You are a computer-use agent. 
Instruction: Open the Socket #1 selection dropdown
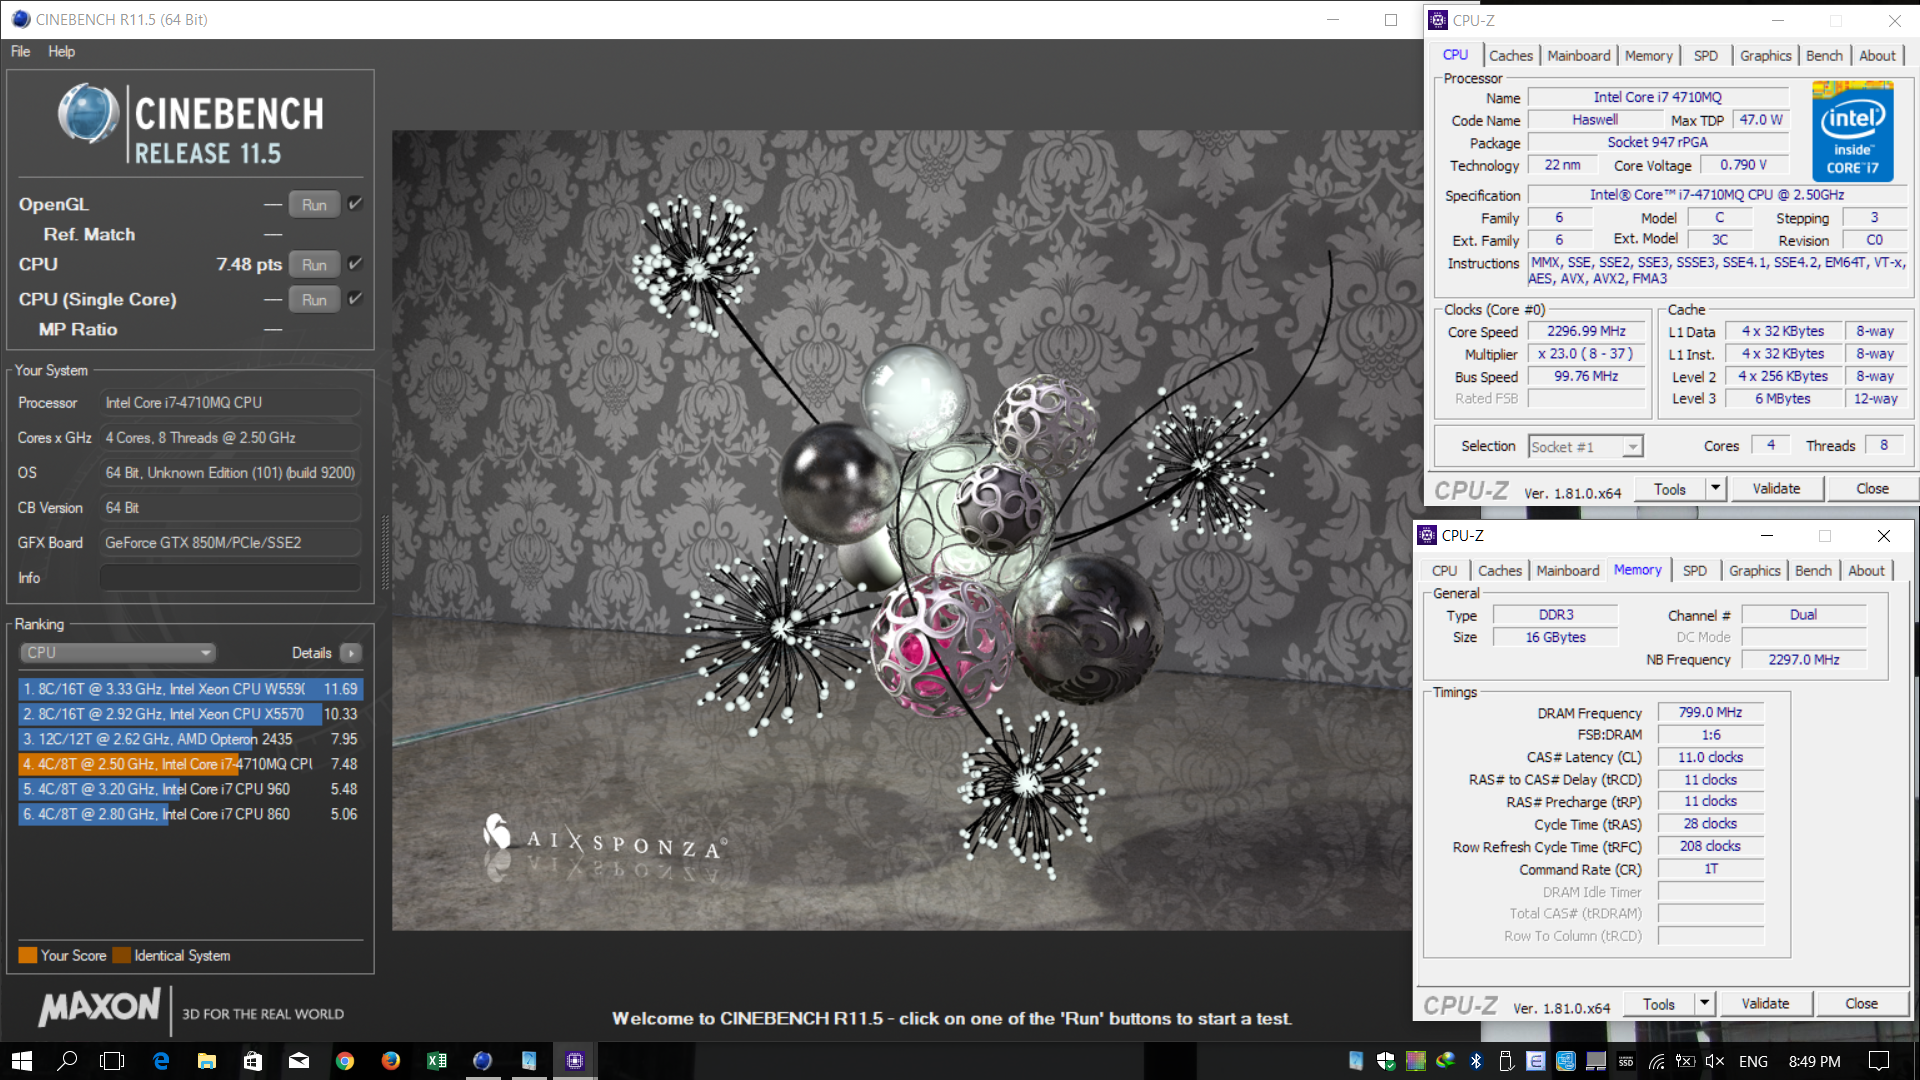1585,447
